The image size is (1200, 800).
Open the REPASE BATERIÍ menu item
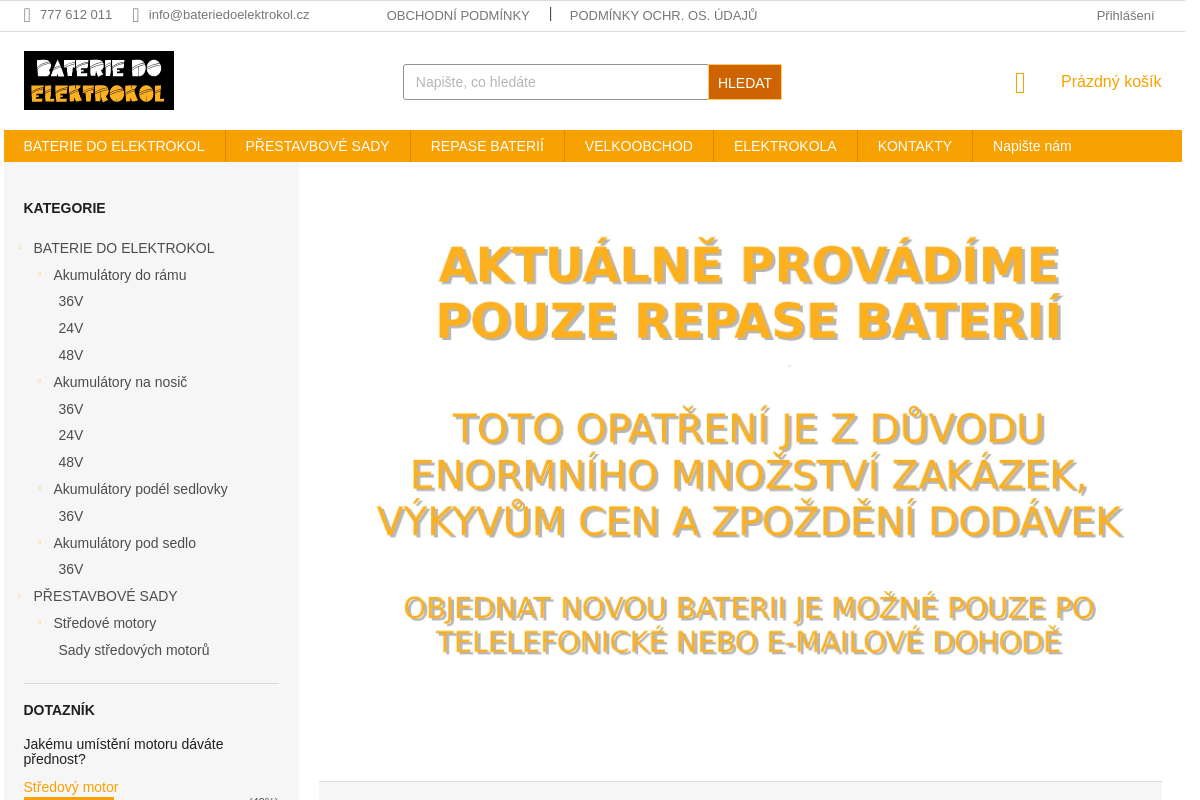click(487, 146)
